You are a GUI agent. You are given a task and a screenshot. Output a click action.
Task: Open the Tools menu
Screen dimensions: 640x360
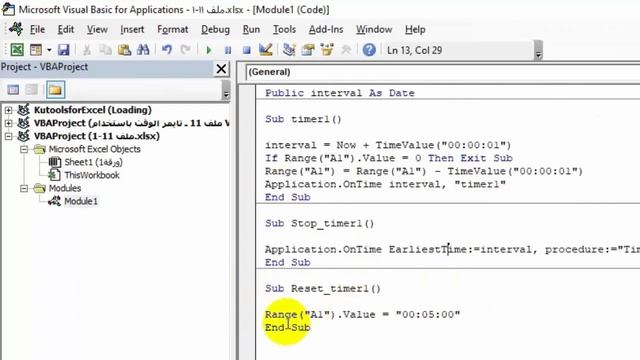[x=284, y=29]
